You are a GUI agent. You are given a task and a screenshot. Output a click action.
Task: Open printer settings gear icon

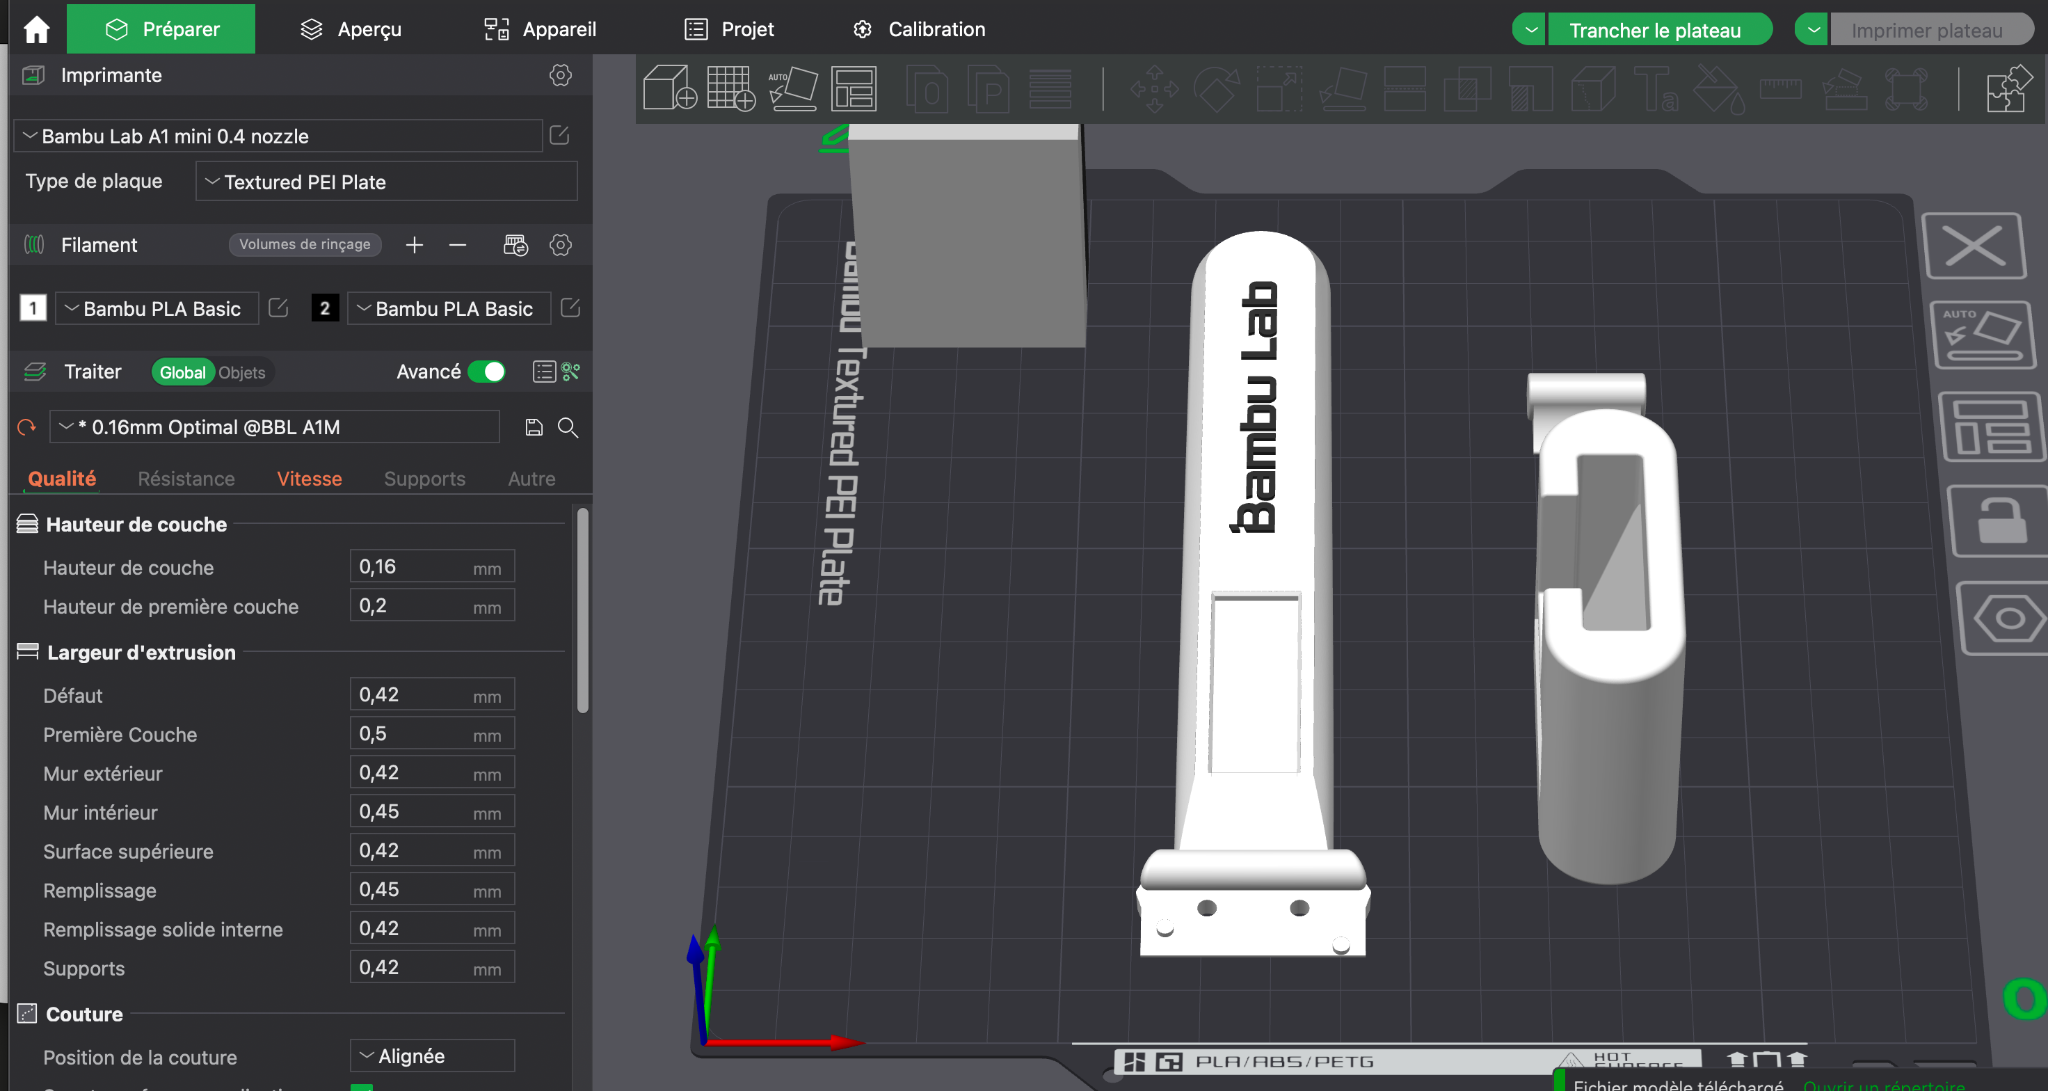[x=561, y=75]
